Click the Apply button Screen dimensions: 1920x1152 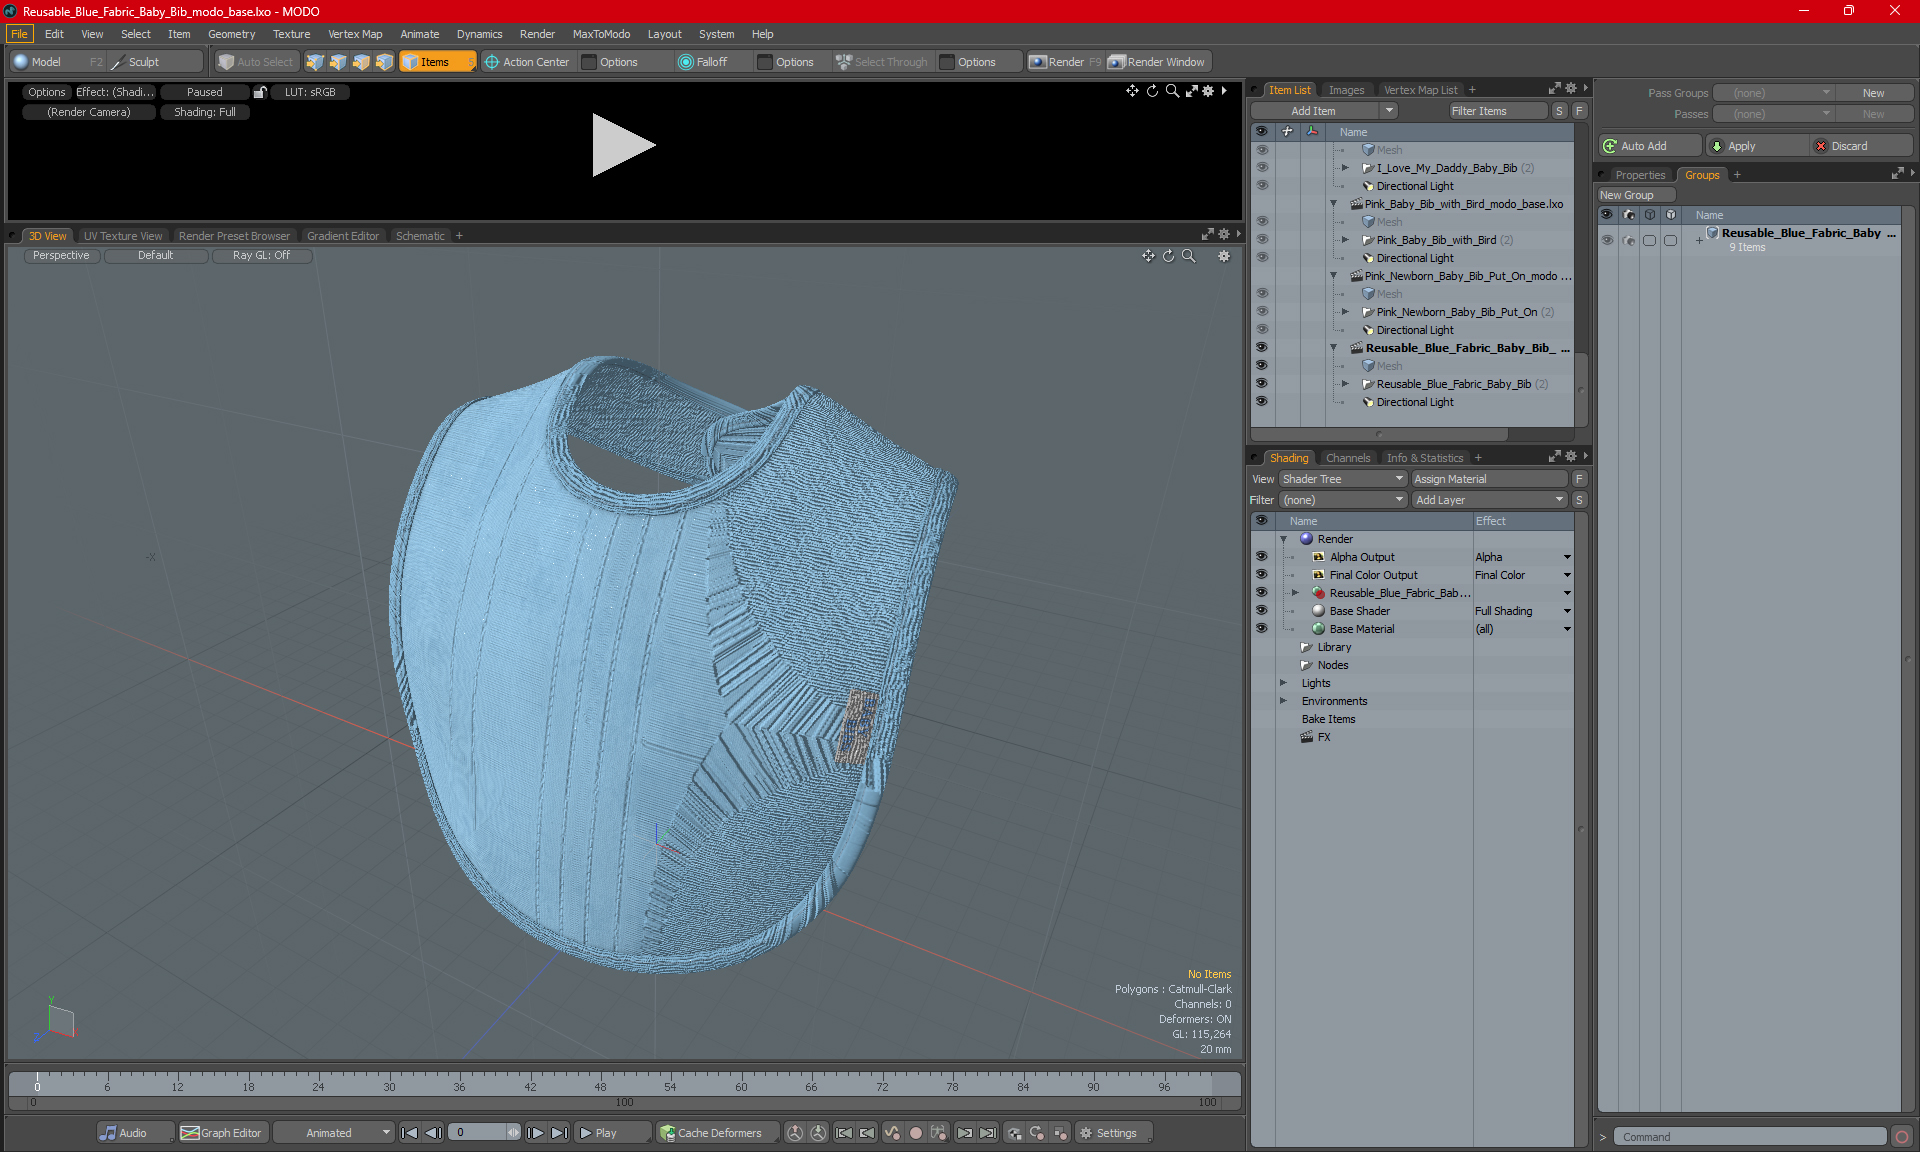[1756, 146]
